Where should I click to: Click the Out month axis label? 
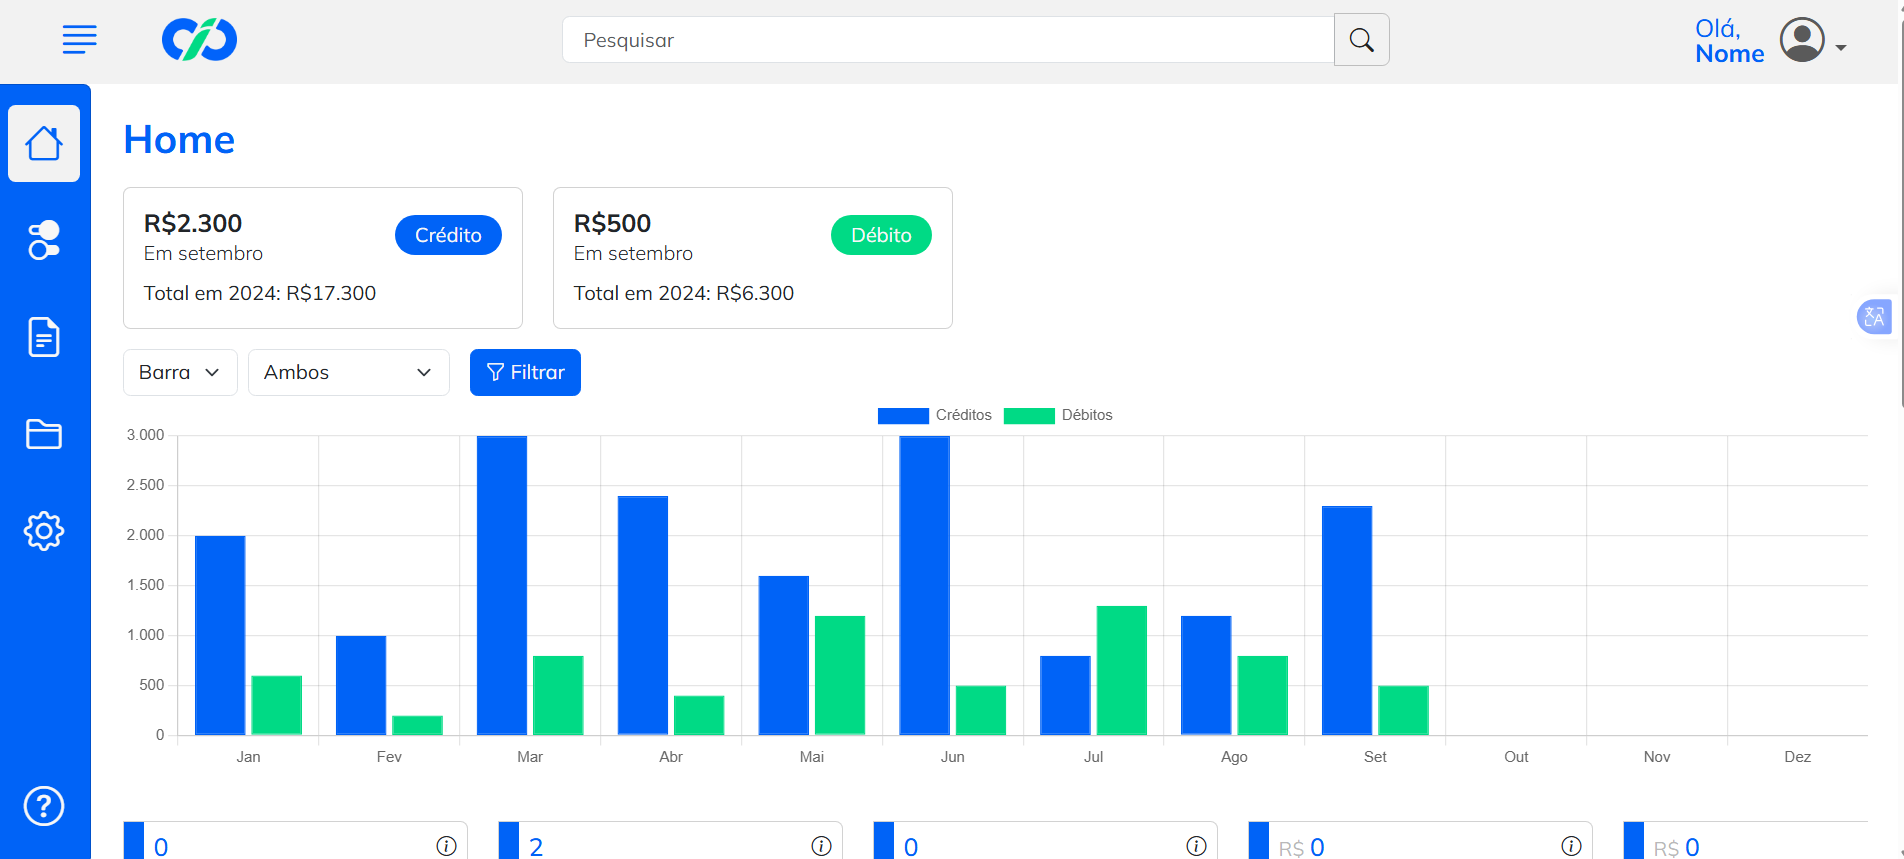1516,757
